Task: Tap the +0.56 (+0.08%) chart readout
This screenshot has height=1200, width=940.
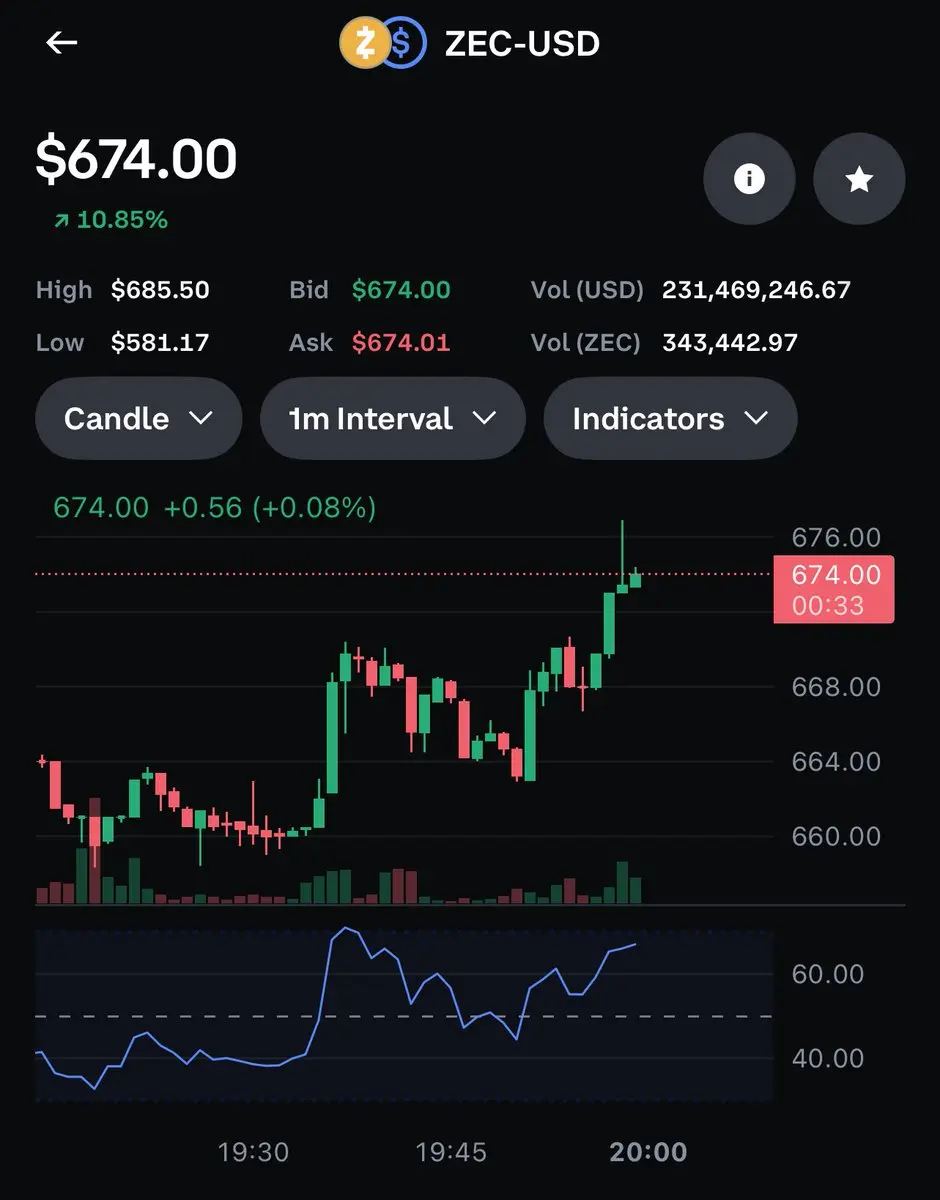Action: click(x=270, y=508)
